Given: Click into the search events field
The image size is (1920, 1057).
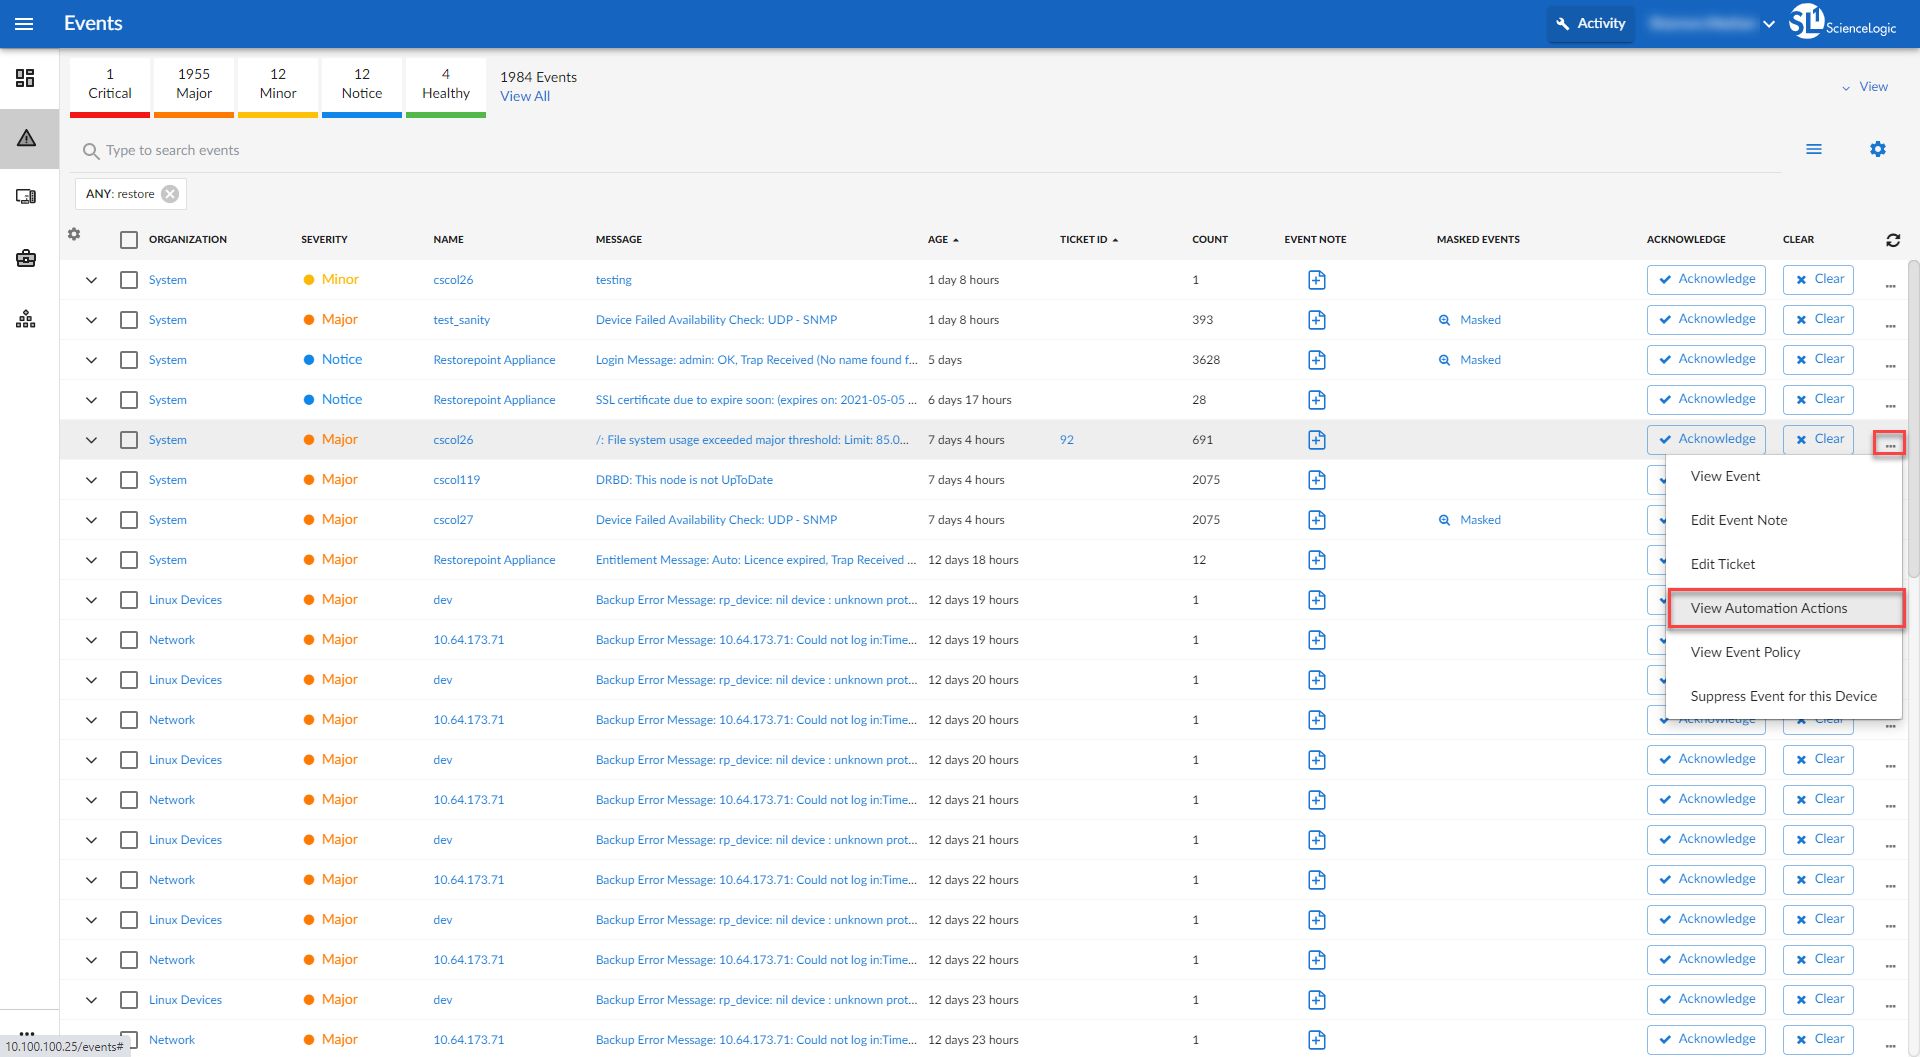Looking at the screenshot, I should pyautogui.click(x=400, y=150).
